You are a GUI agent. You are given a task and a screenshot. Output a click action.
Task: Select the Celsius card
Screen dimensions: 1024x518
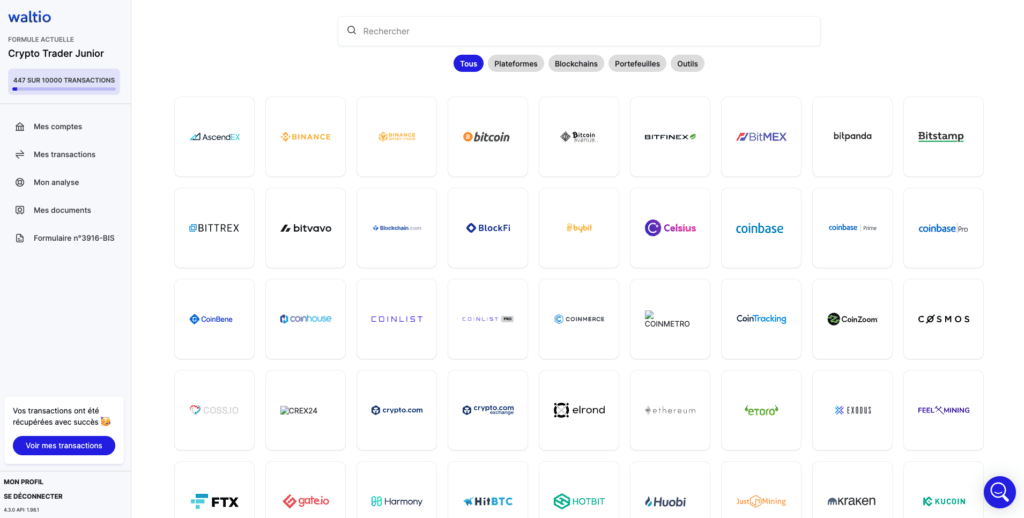click(669, 228)
